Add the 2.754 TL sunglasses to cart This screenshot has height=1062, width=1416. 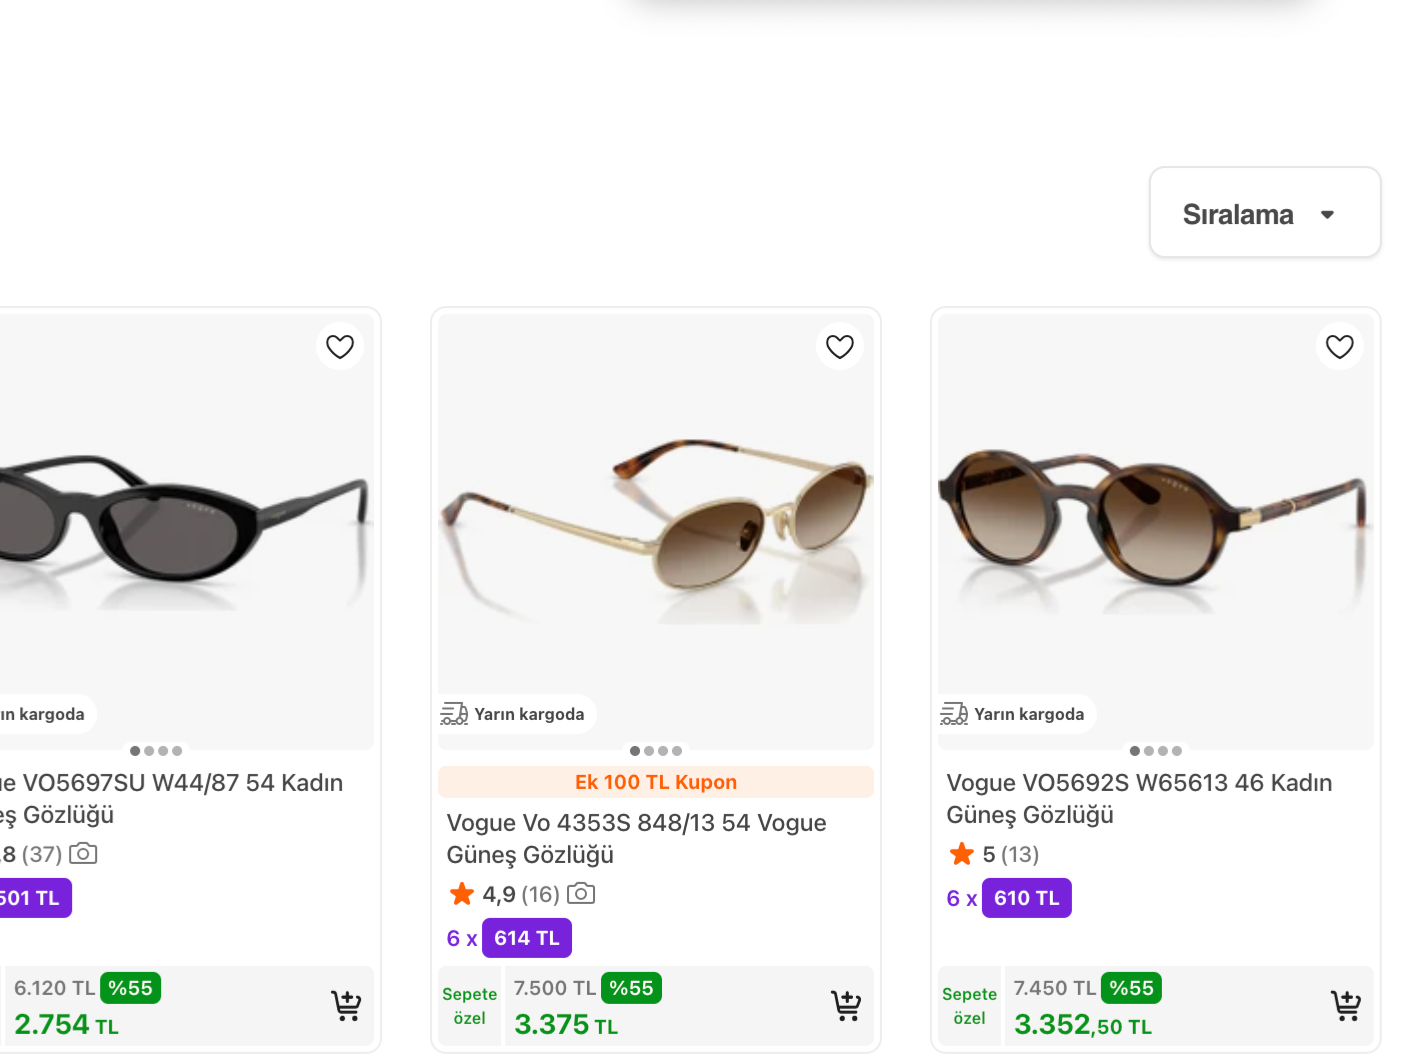pyautogui.click(x=346, y=1005)
